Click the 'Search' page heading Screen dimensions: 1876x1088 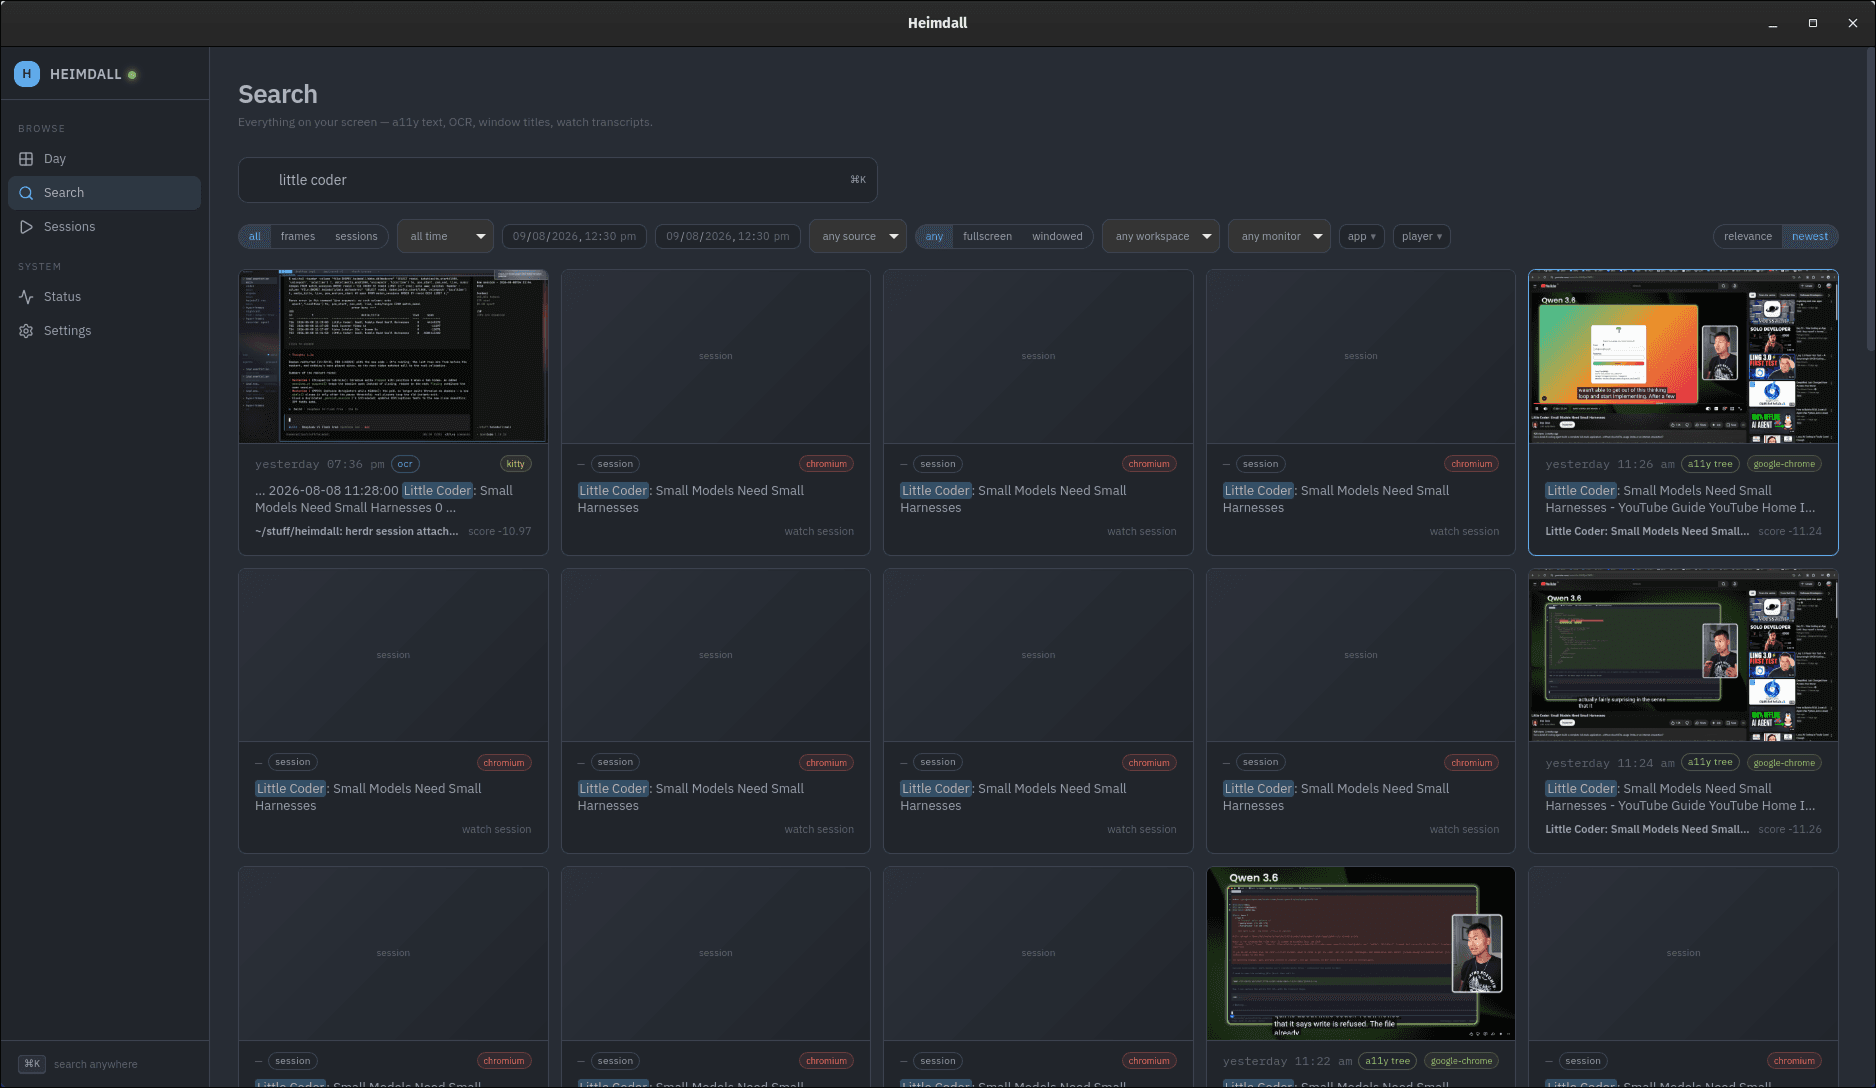tap(278, 94)
